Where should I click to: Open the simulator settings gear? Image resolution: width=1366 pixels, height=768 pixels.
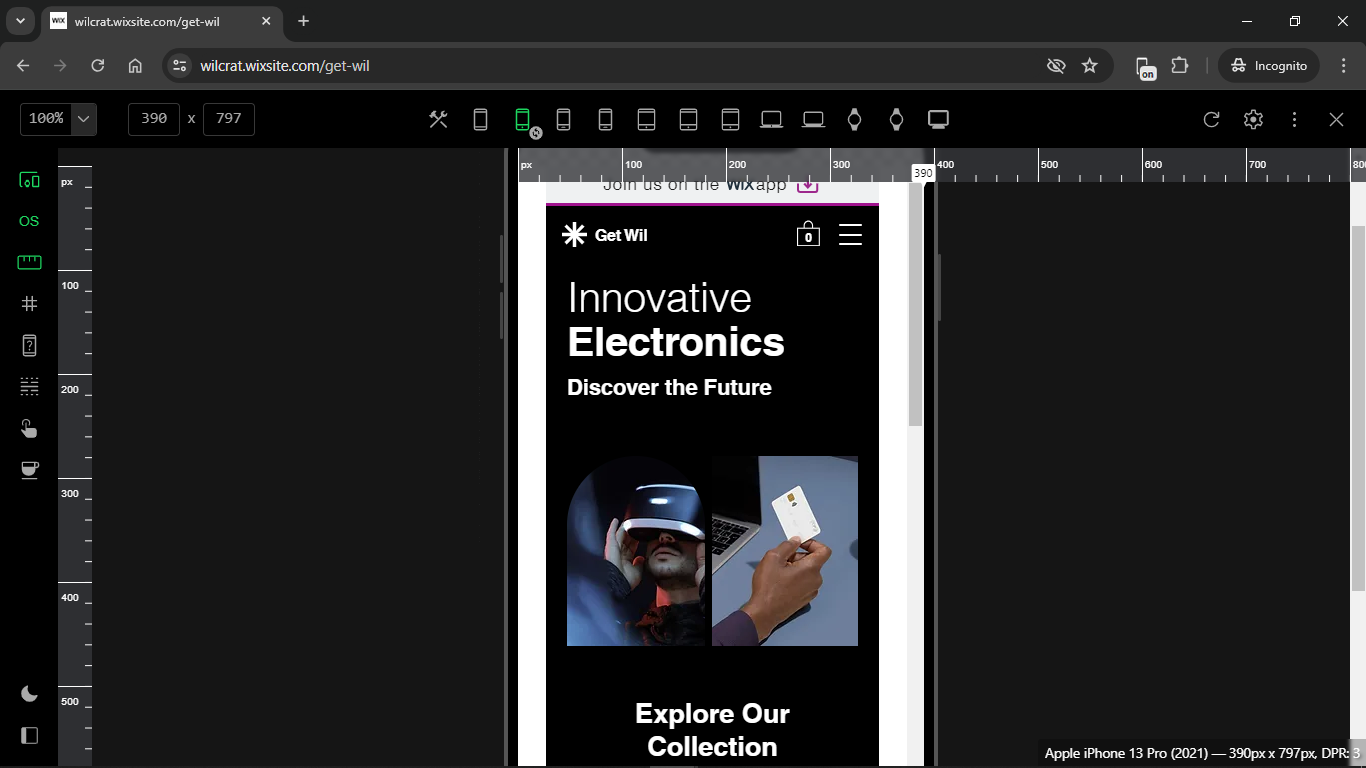(1253, 120)
